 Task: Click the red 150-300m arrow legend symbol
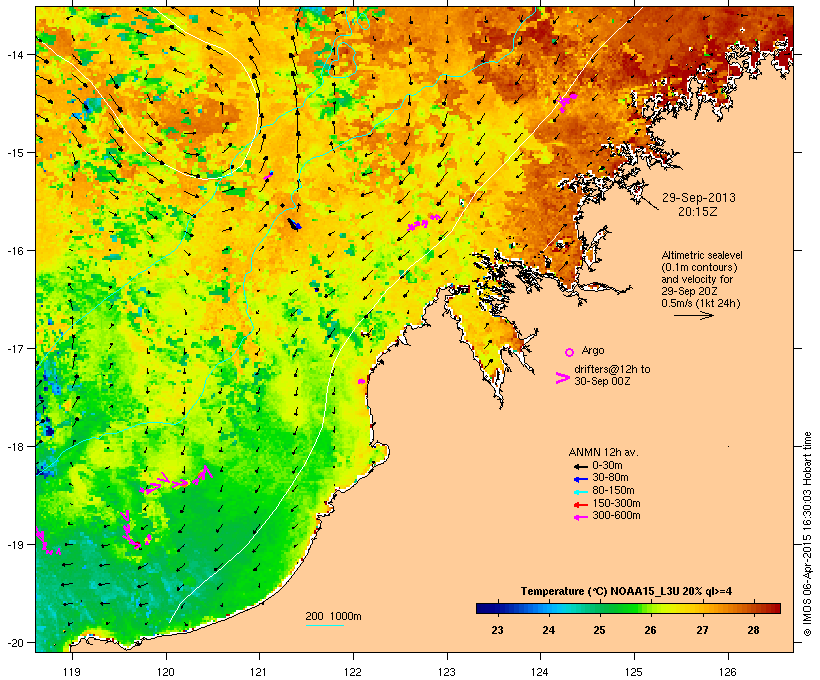(580, 504)
